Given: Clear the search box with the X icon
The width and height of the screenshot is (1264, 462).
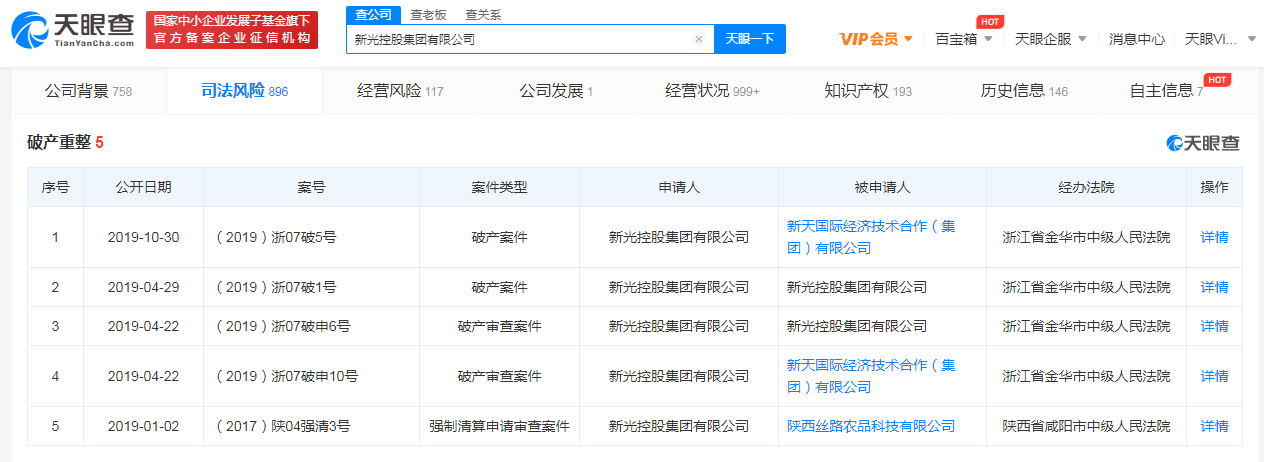Looking at the screenshot, I should [699, 39].
